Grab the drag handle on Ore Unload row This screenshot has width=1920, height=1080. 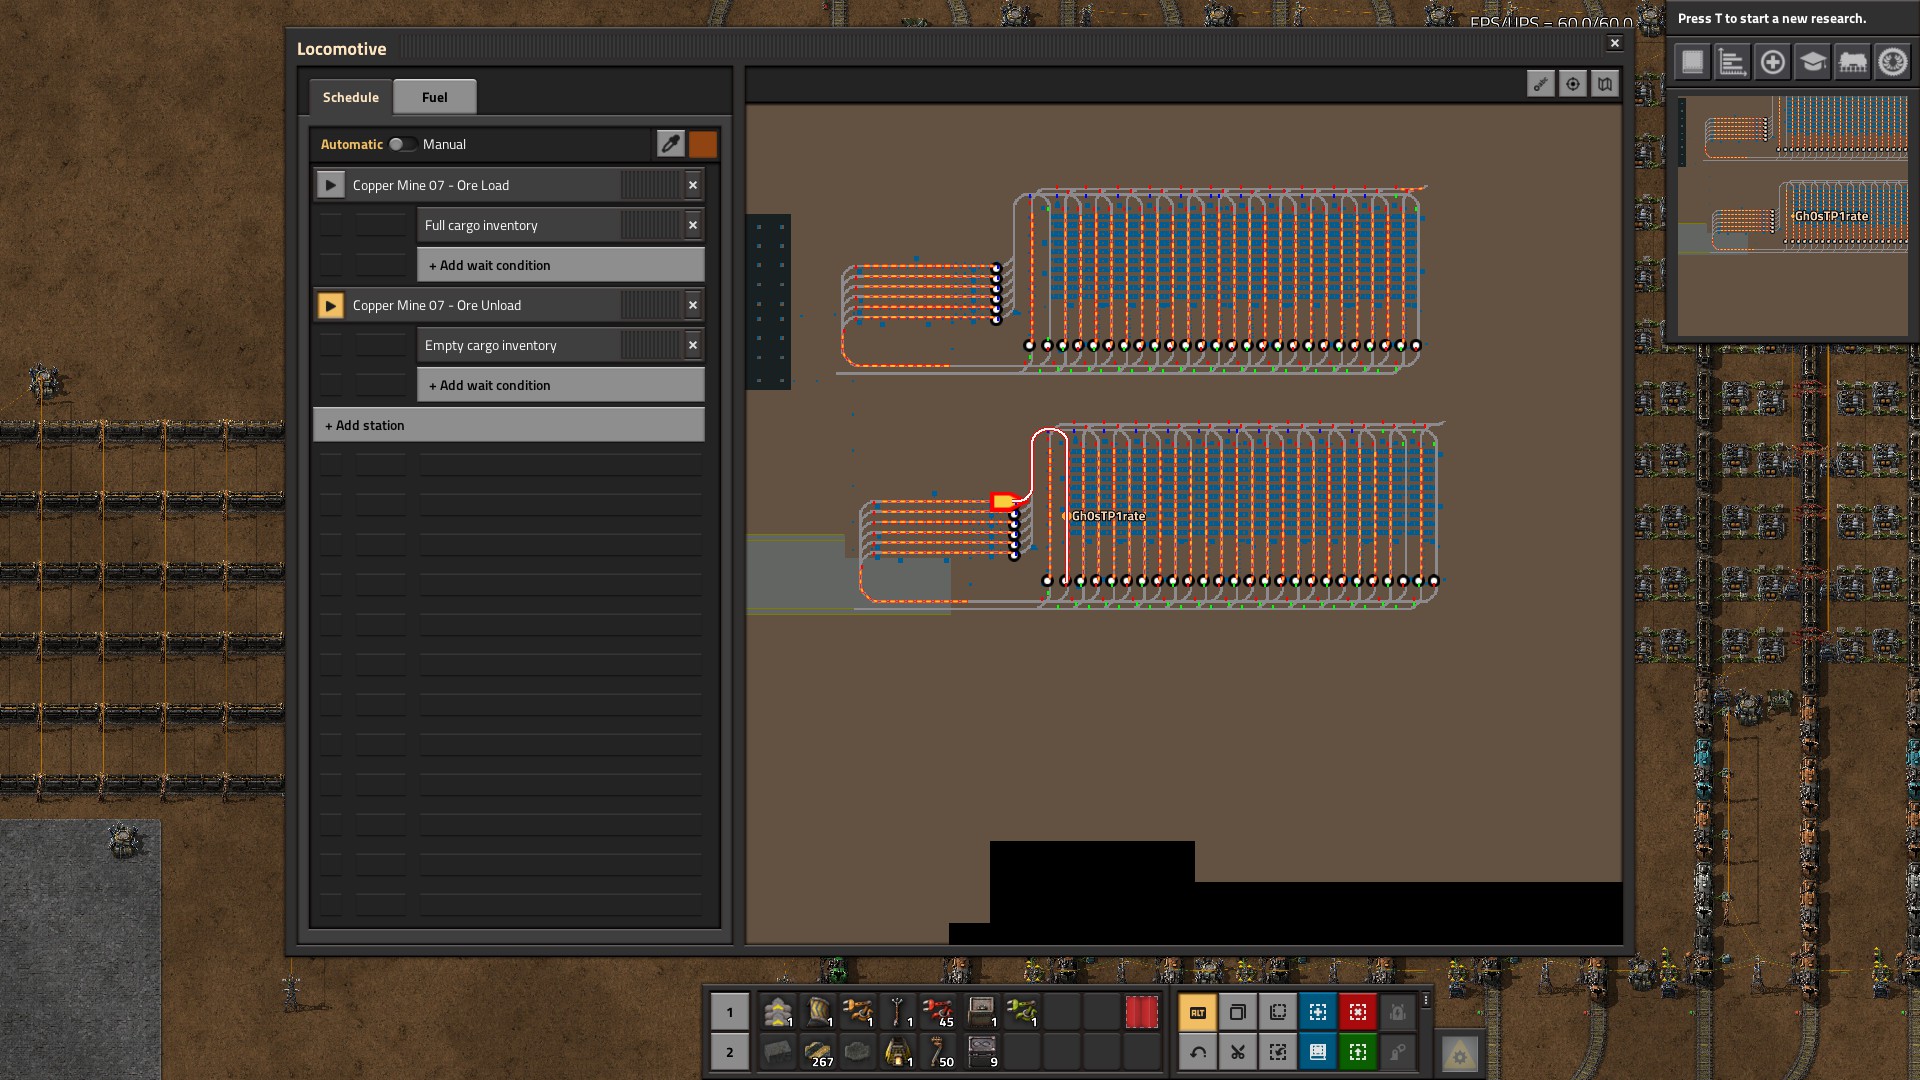650,305
